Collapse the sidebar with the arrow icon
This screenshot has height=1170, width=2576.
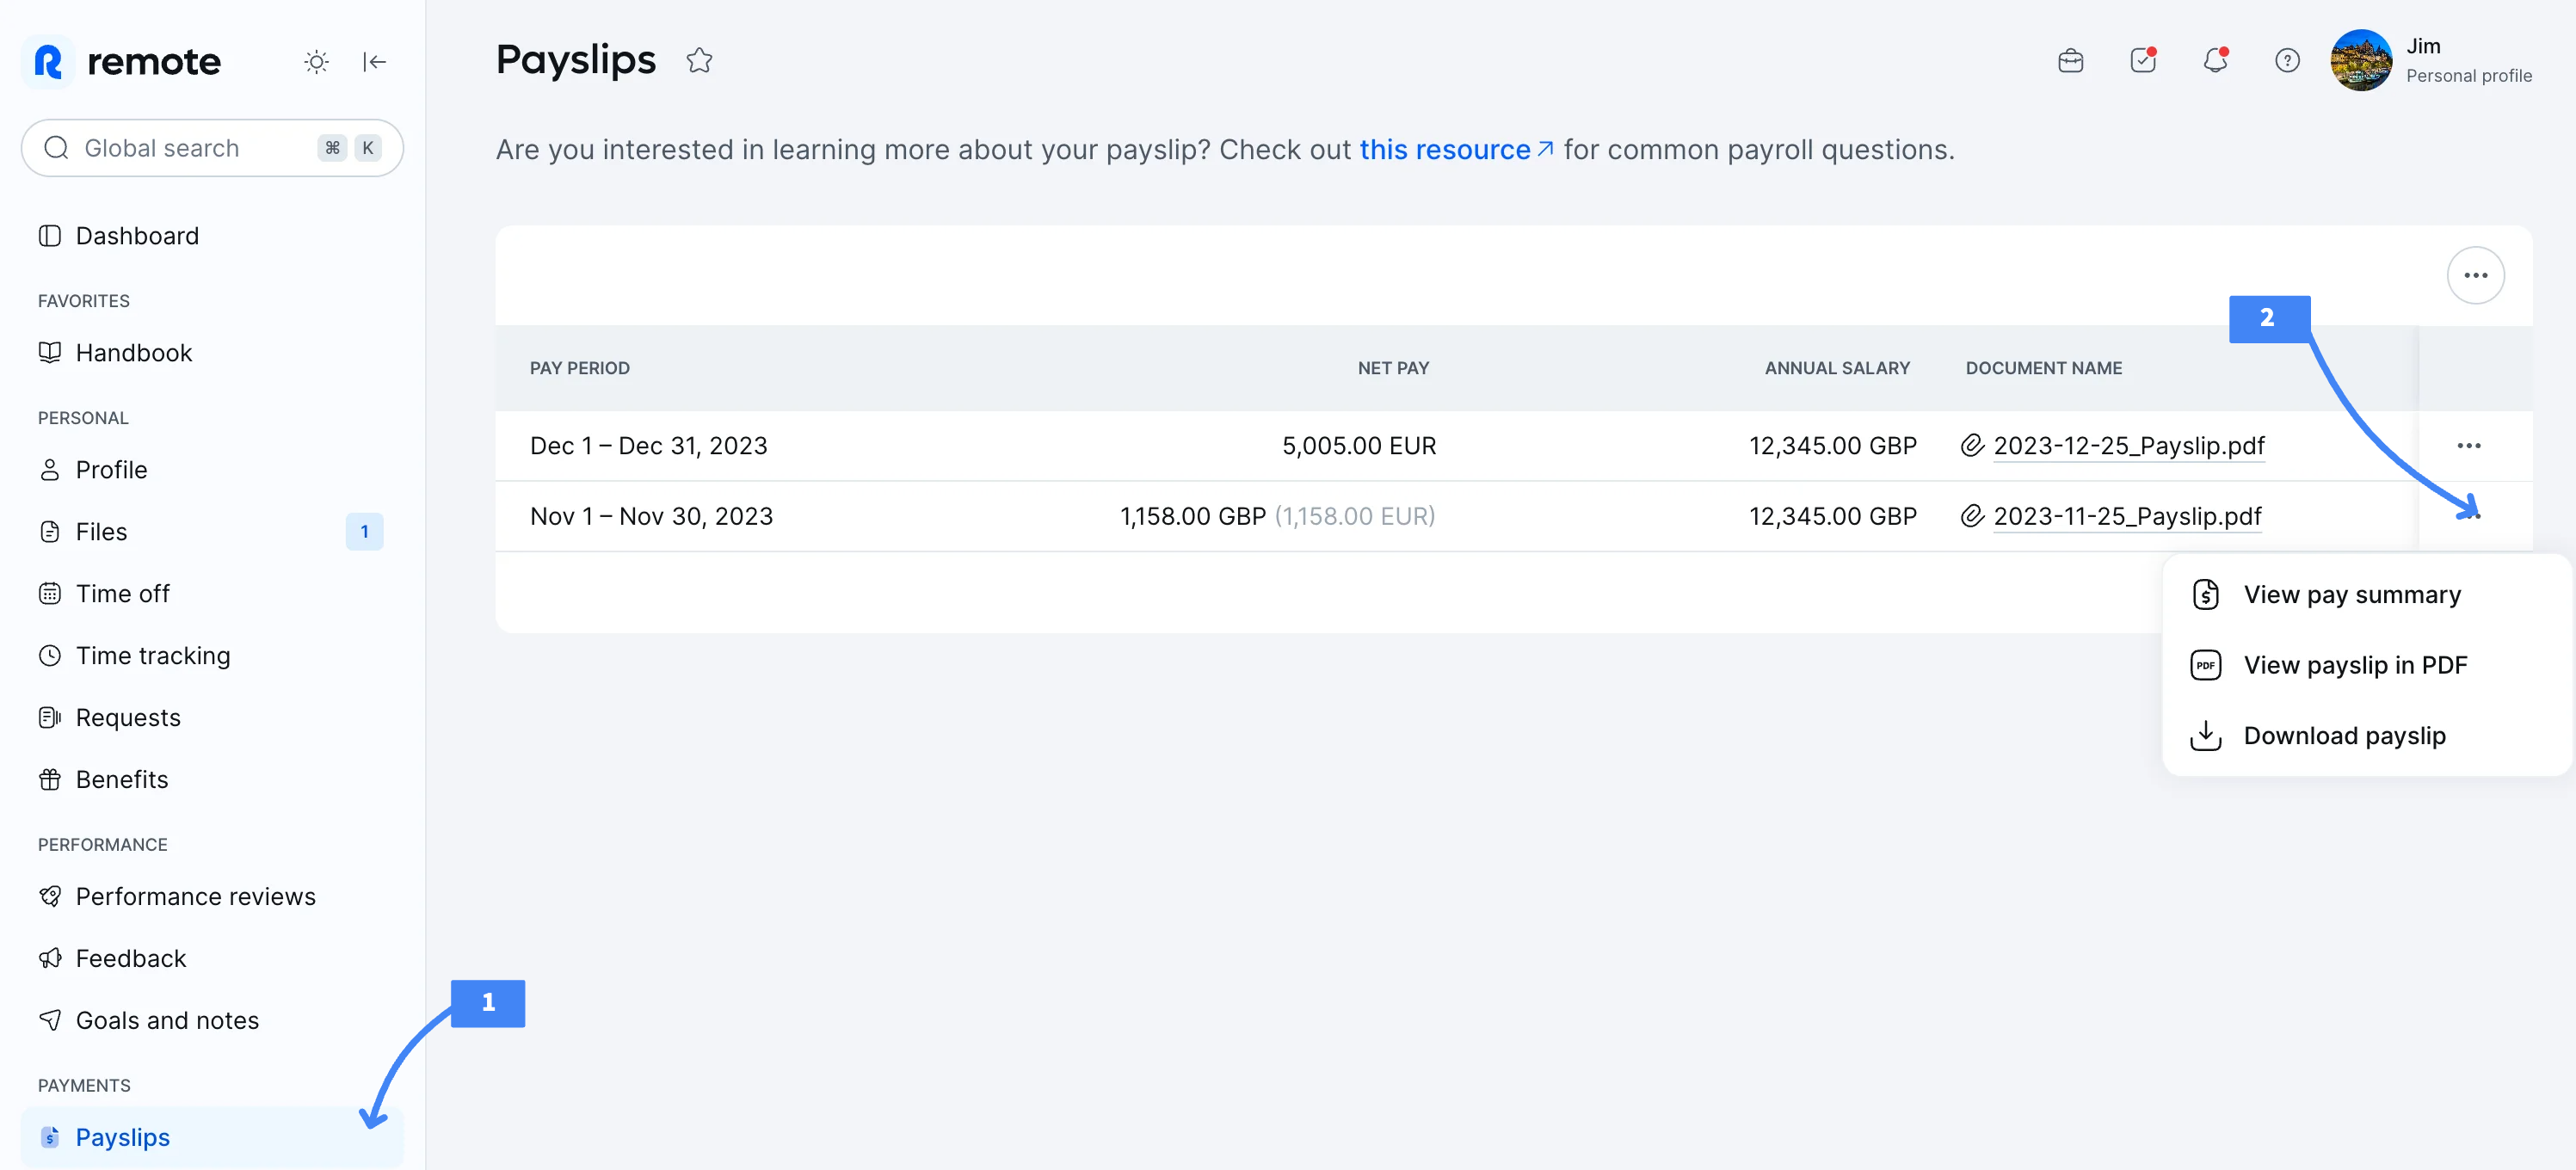[374, 62]
